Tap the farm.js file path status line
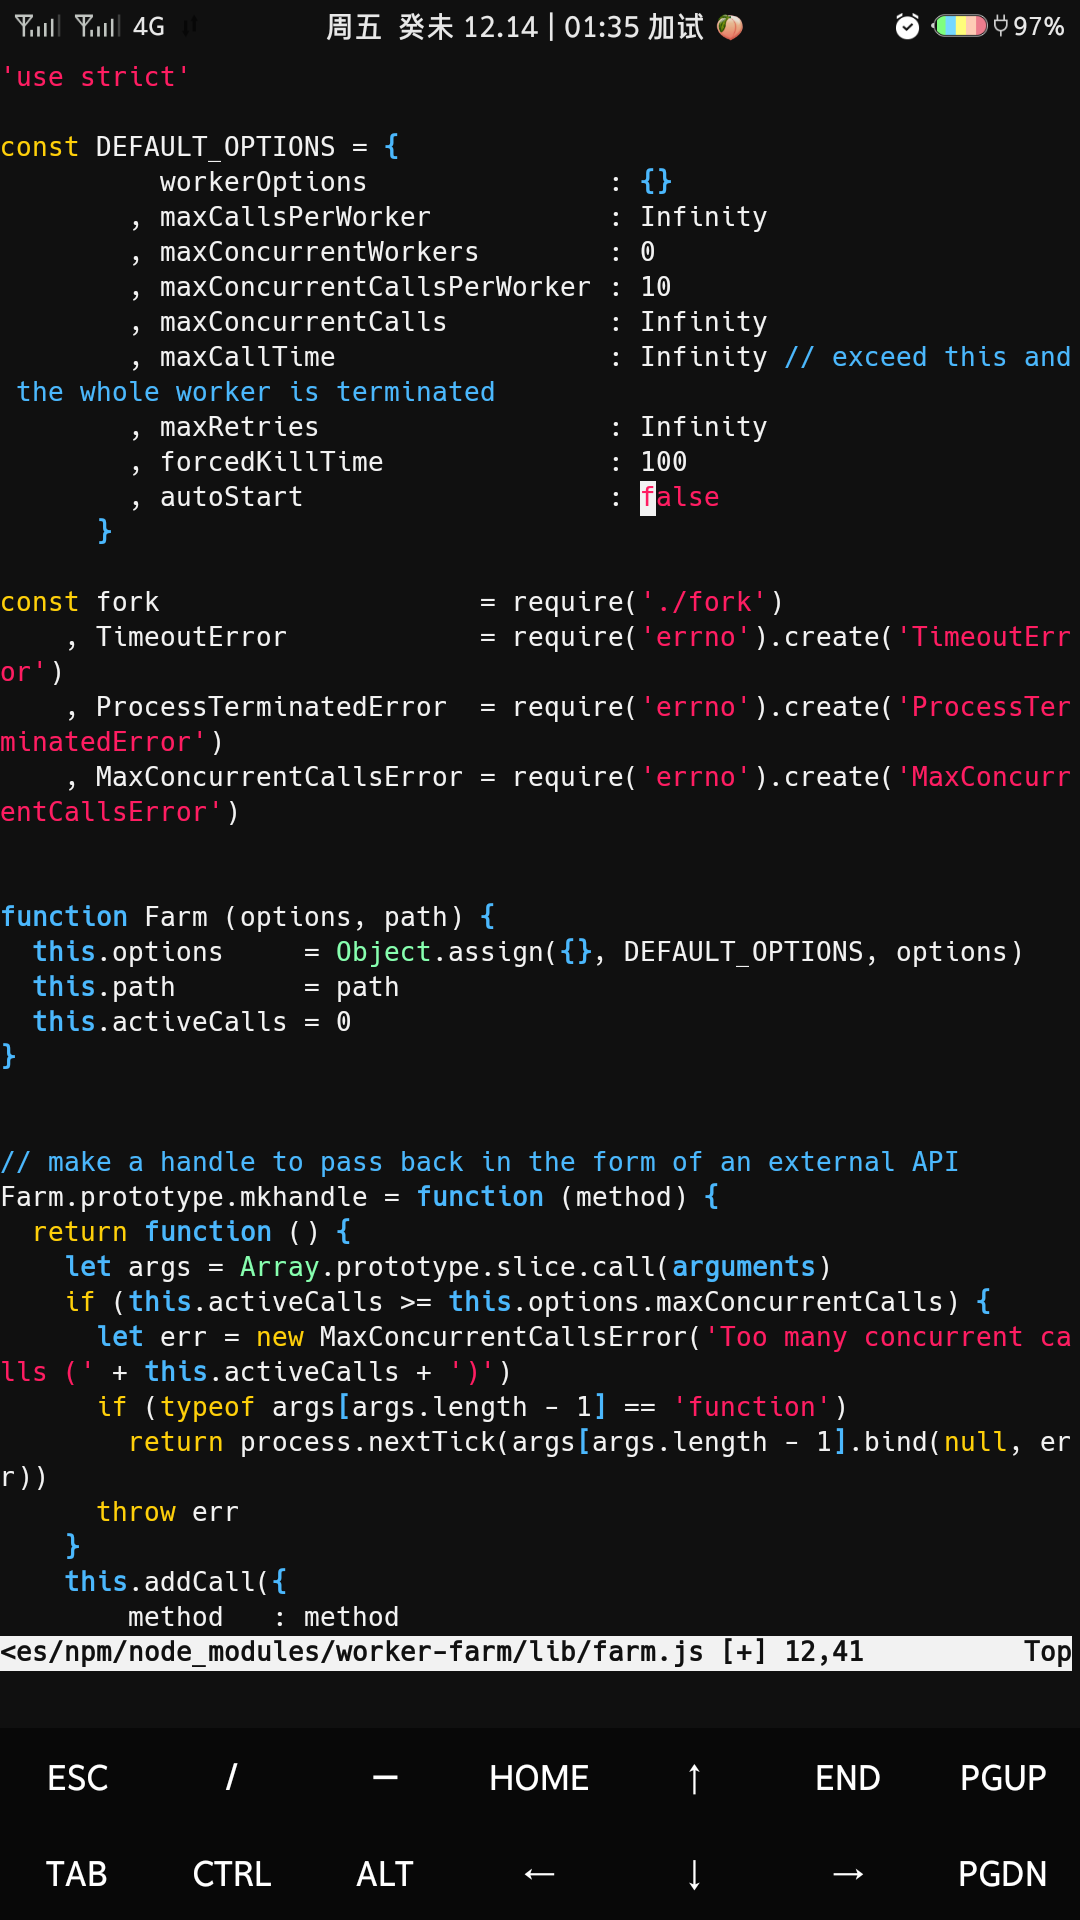This screenshot has width=1080, height=1920. pyautogui.click(x=432, y=1652)
